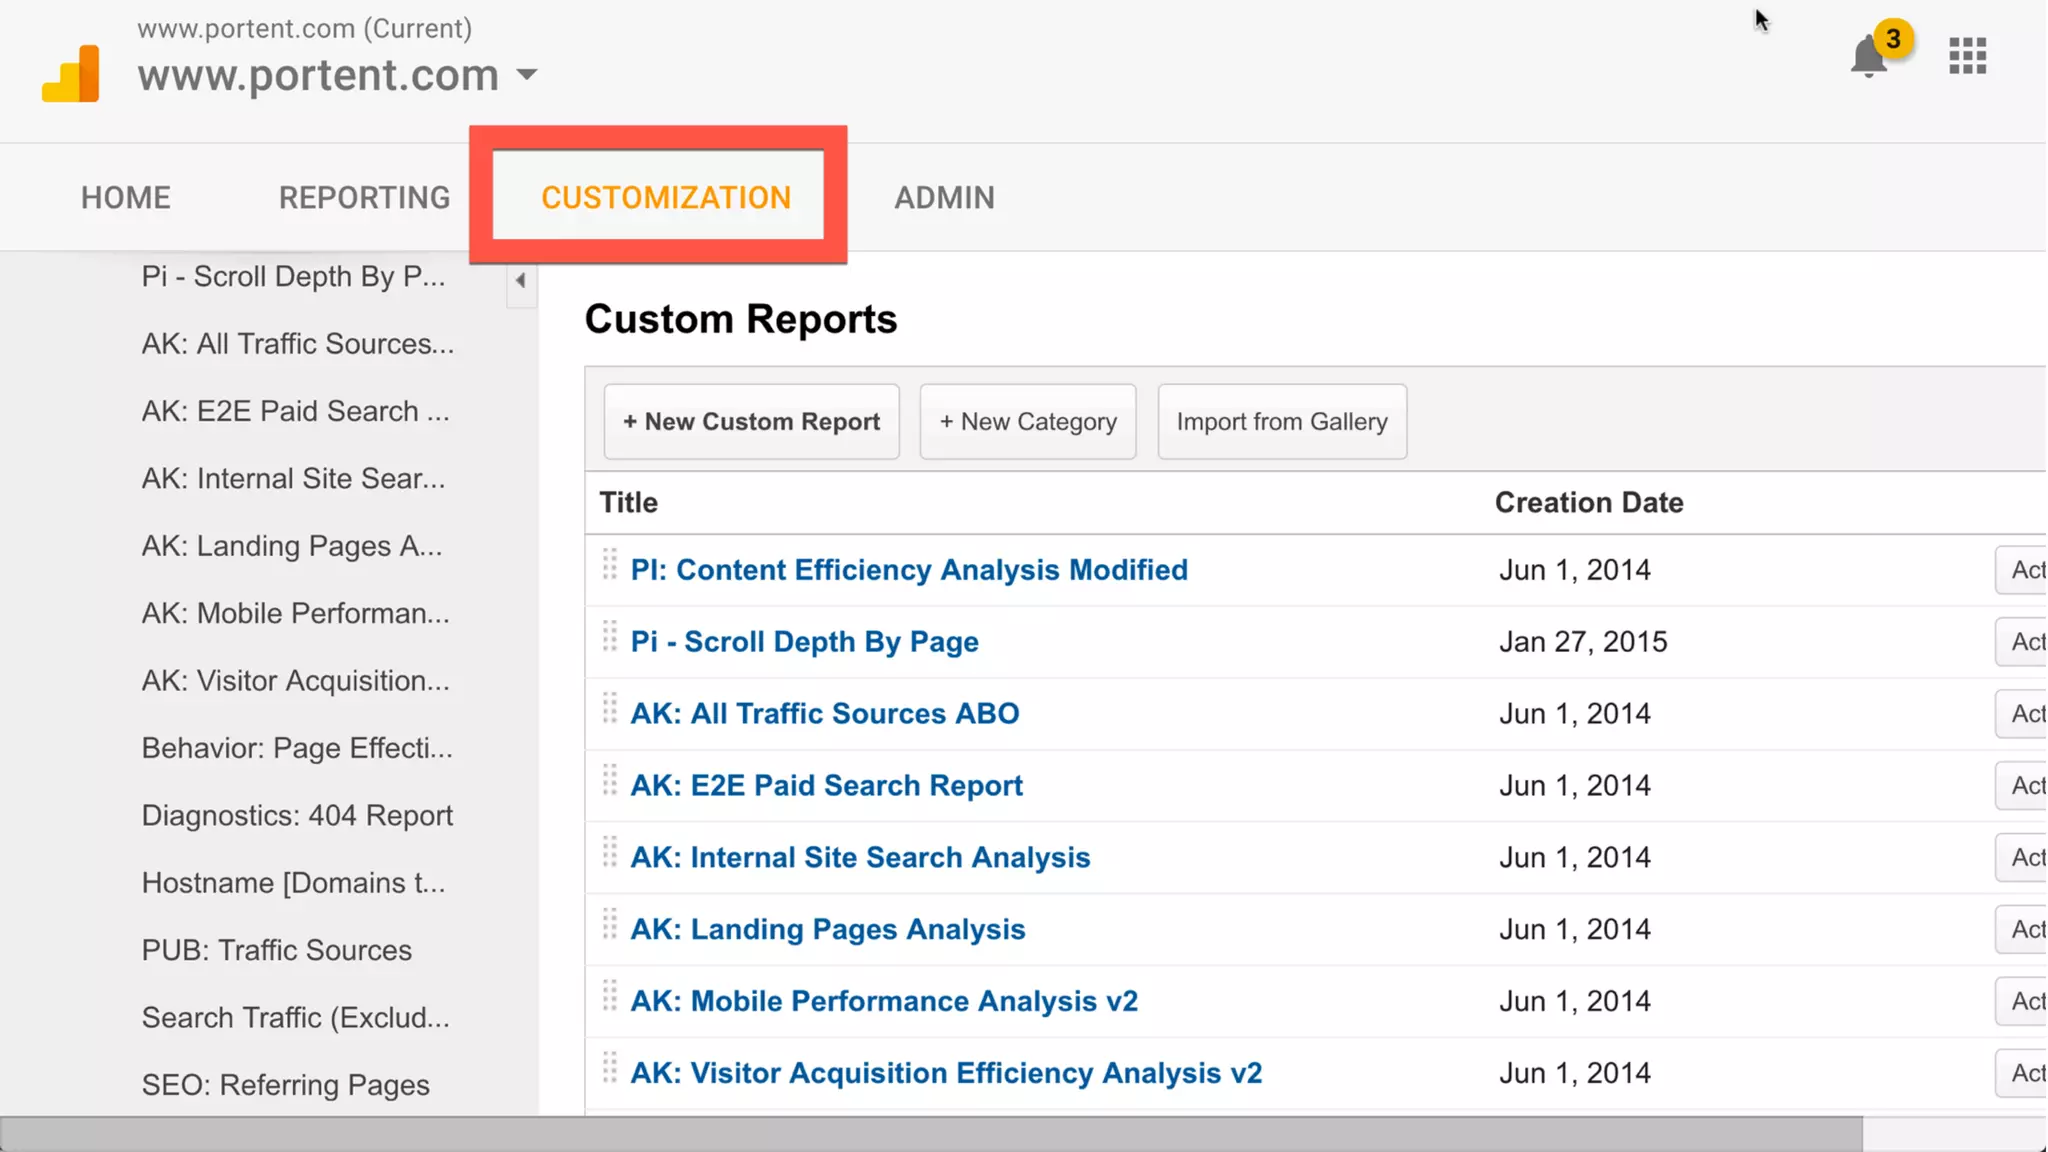Click drag handle next to Scroll Depth By Page
The image size is (2048, 1152).
click(x=609, y=637)
